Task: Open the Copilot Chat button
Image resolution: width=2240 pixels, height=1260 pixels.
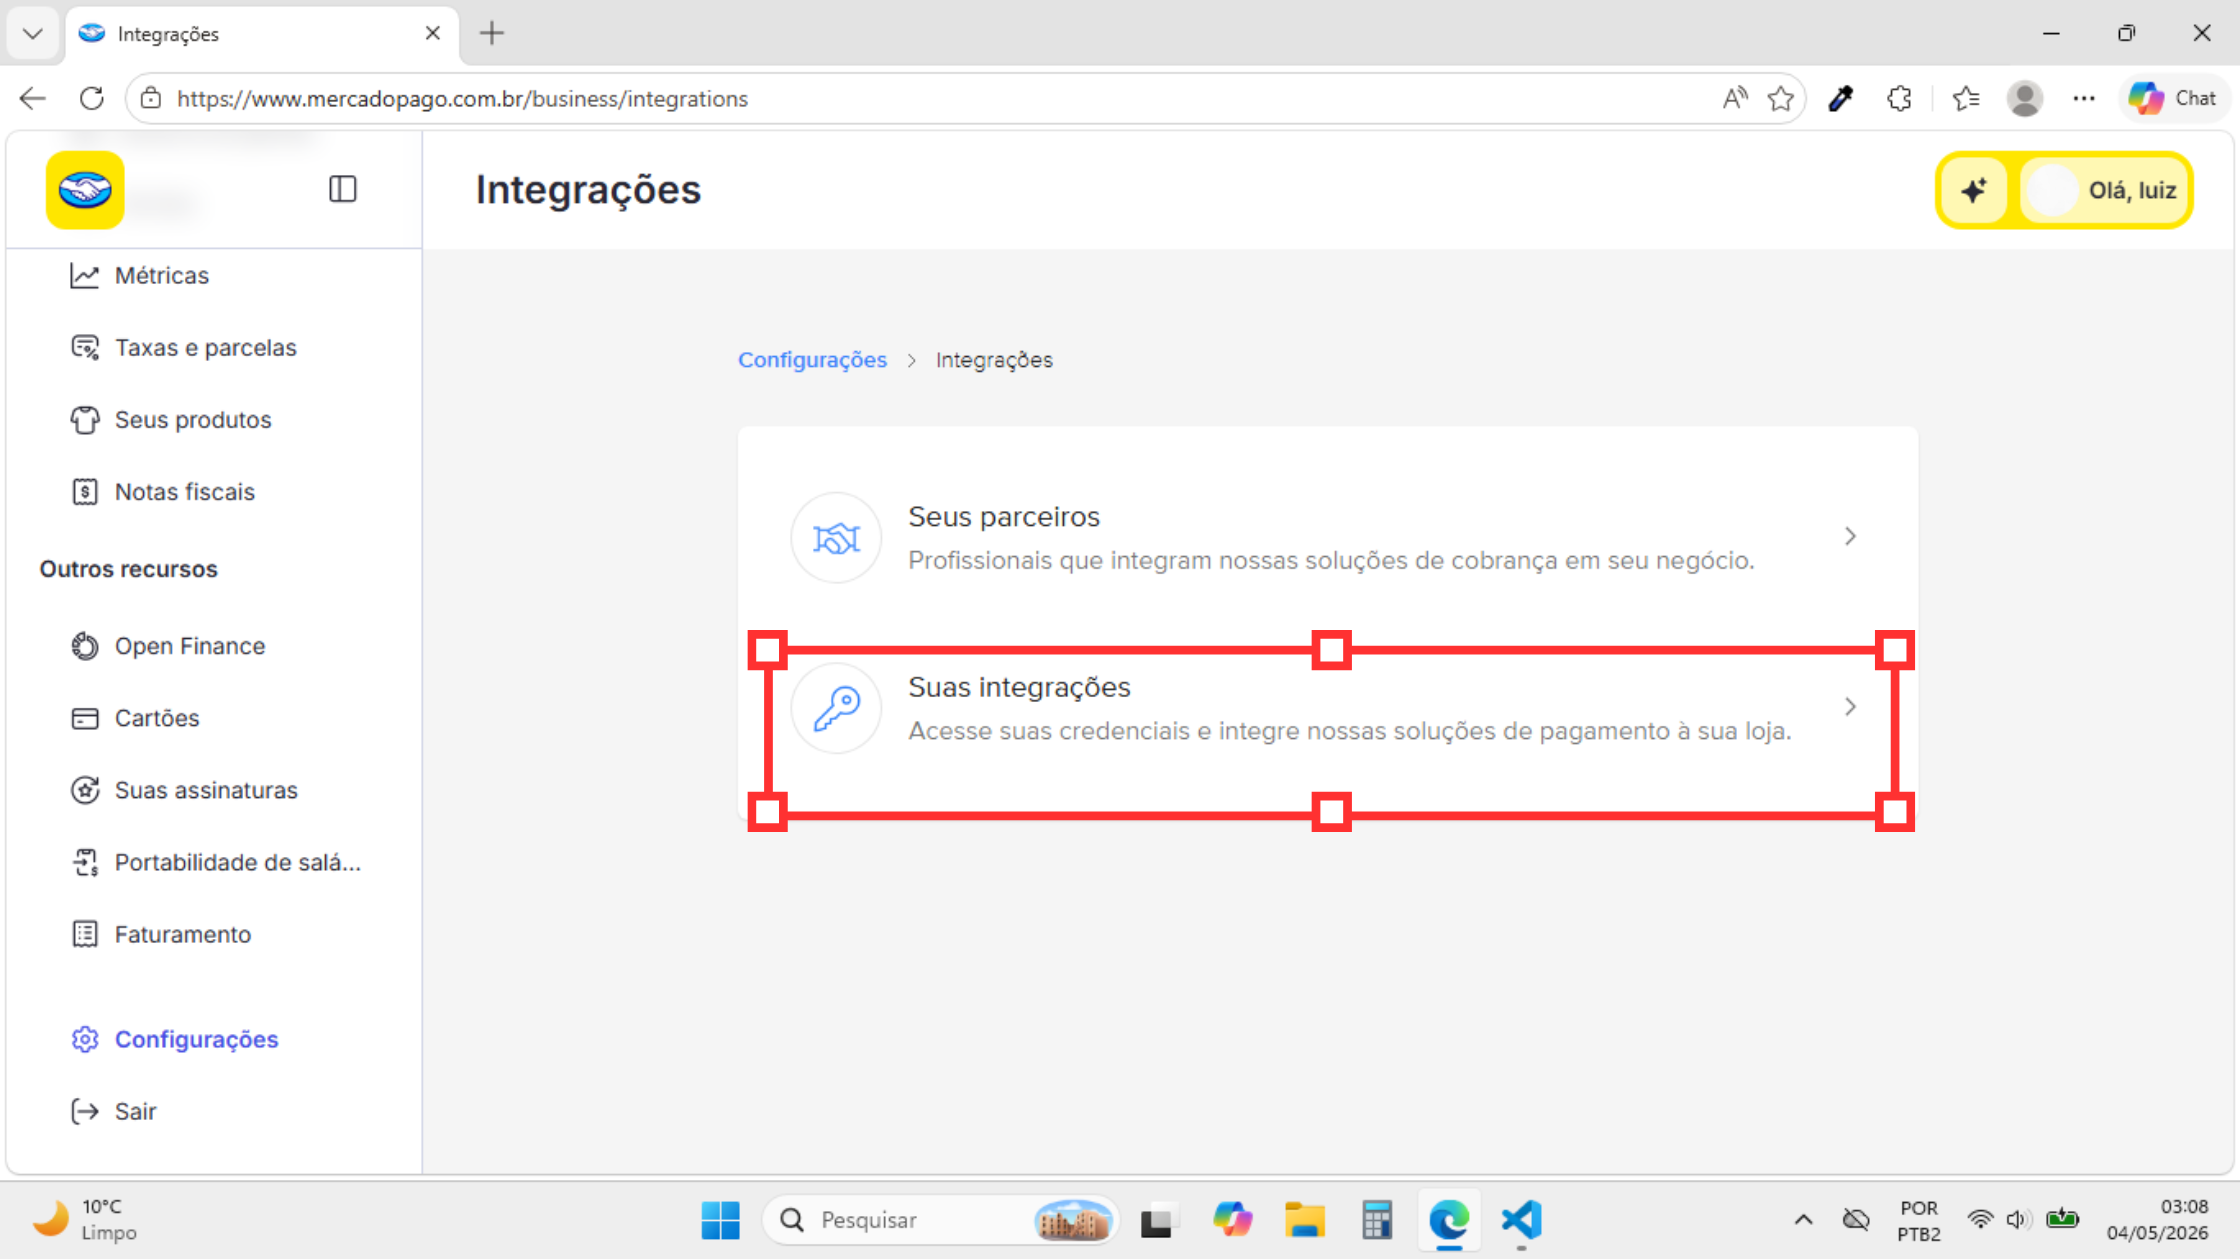Action: (x=2173, y=98)
